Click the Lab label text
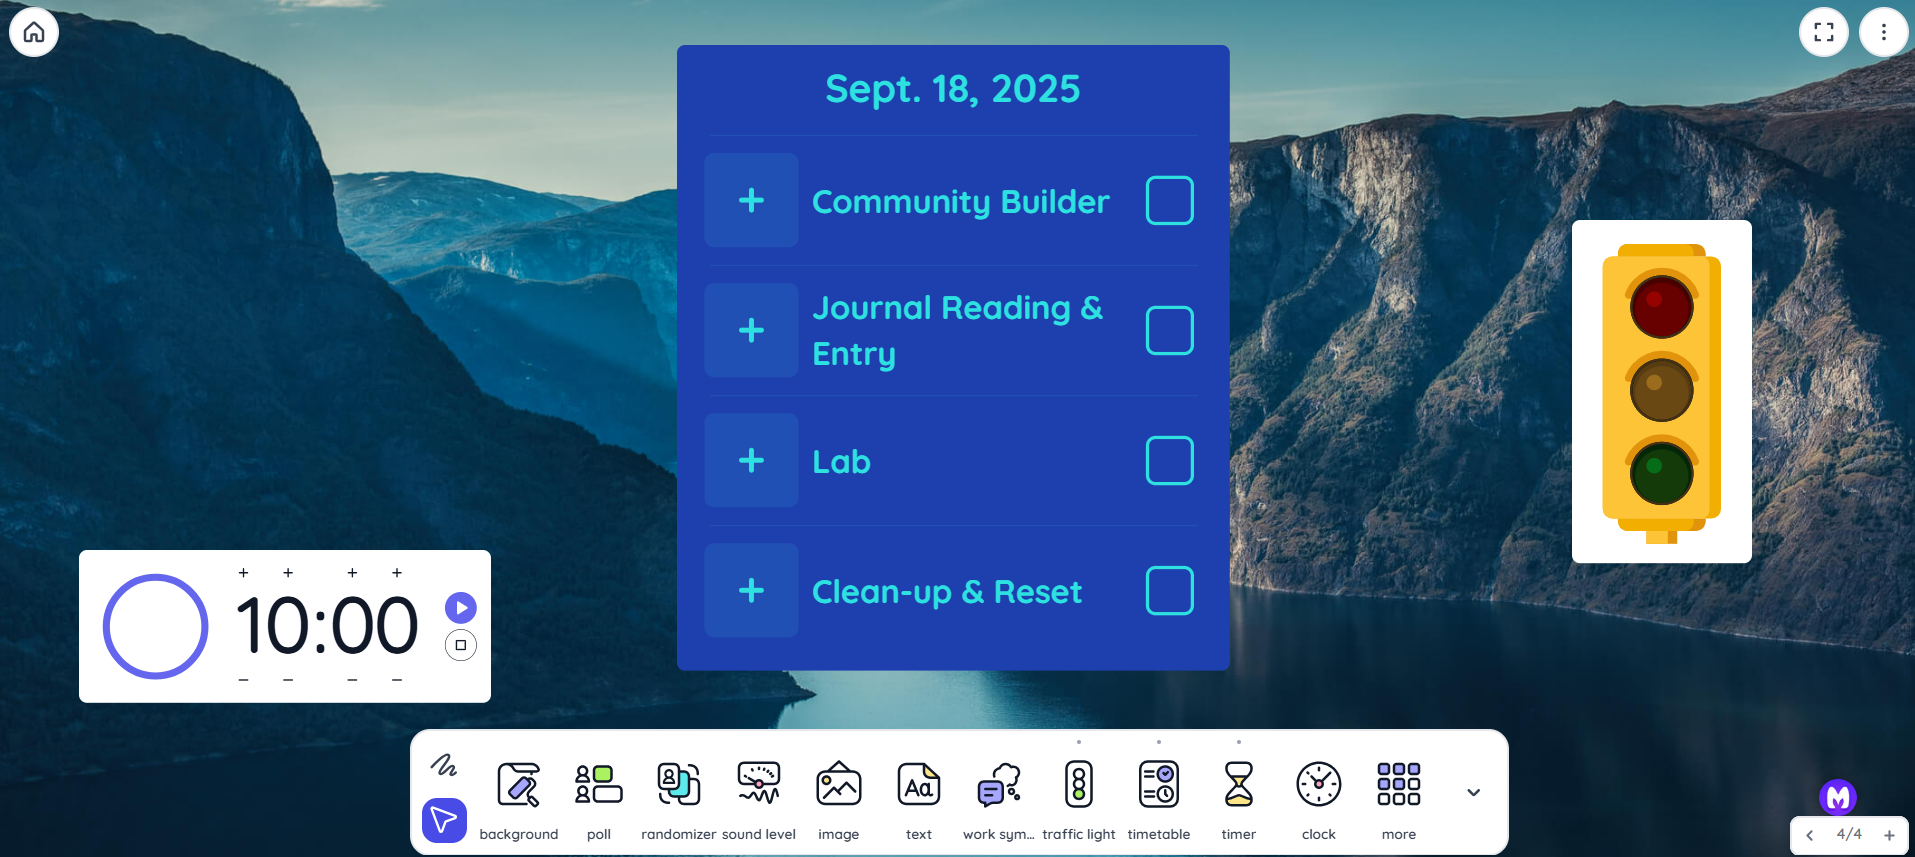This screenshot has height=857, width=1915. pos(842,462)
